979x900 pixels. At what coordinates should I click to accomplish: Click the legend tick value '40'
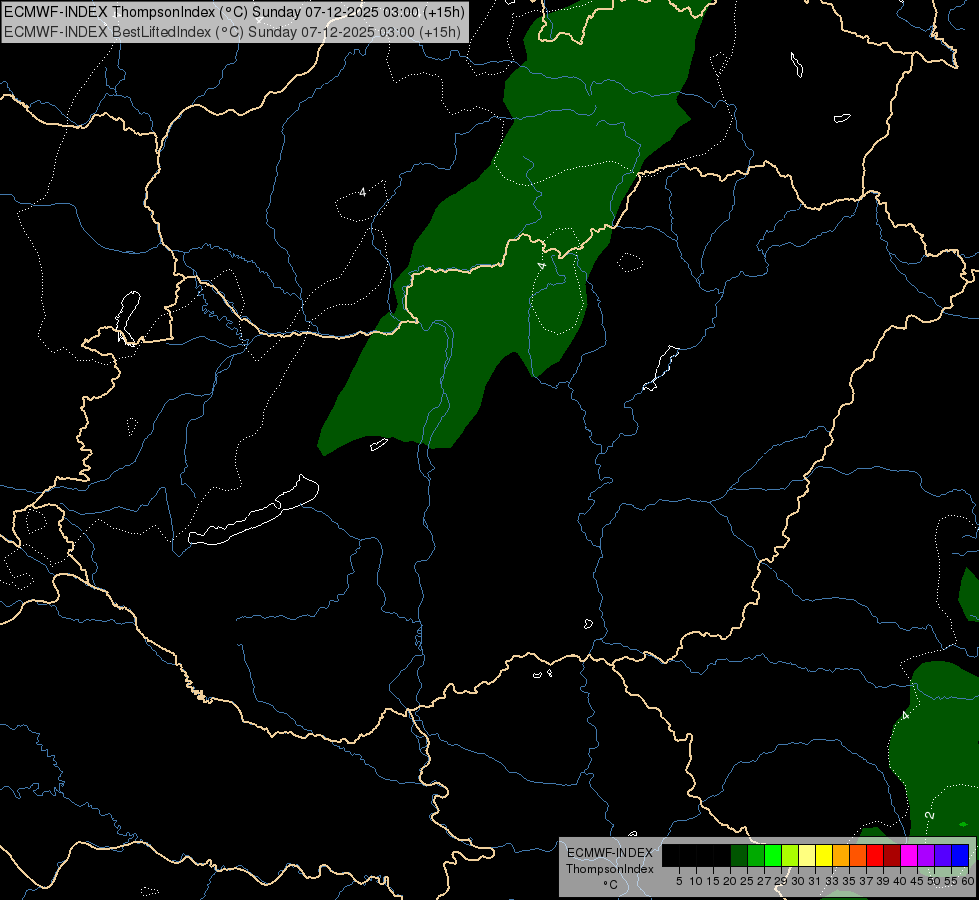pyautogui.click(x=900, y=881)
